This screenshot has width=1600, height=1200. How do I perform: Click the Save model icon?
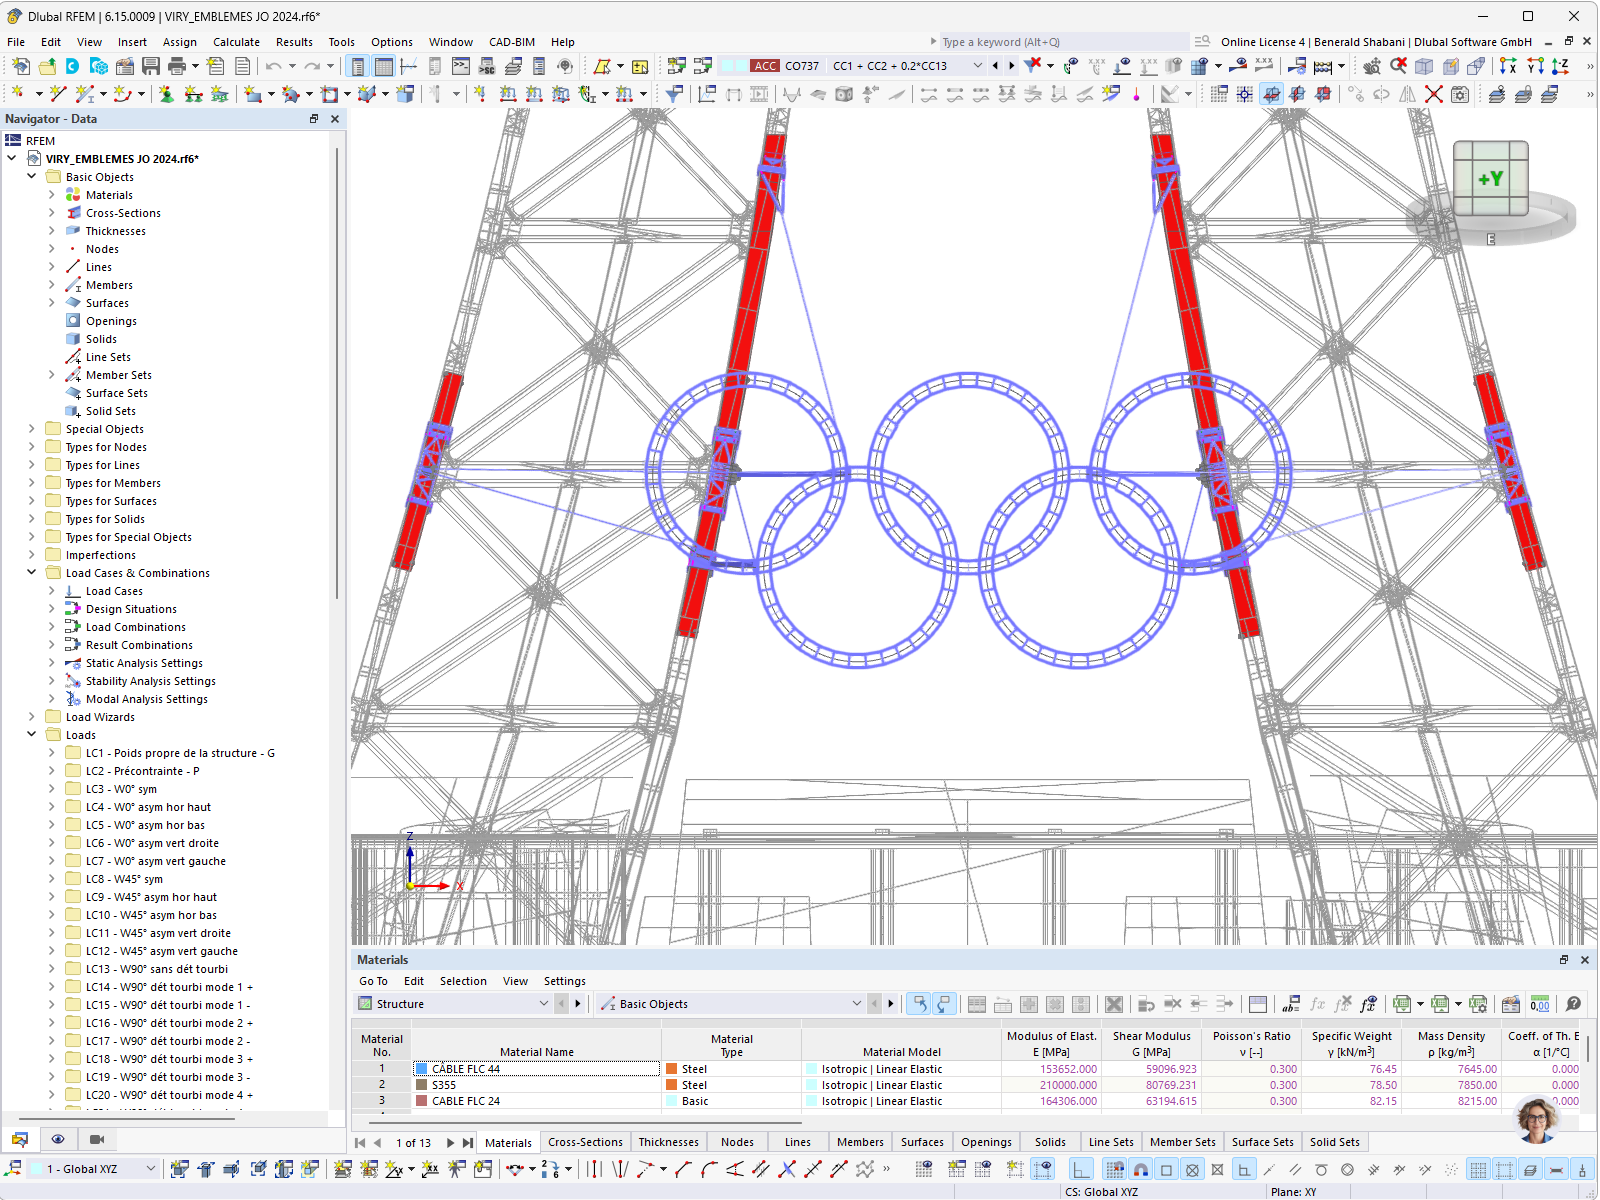(151, 66)
